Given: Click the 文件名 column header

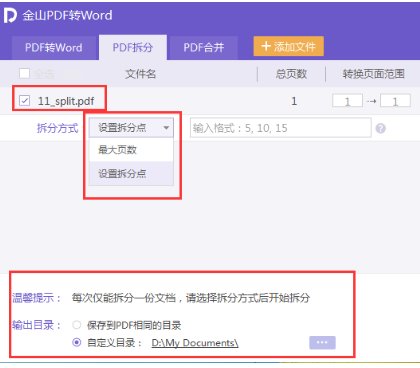Looking at the screenshot, I should [140, 74].
